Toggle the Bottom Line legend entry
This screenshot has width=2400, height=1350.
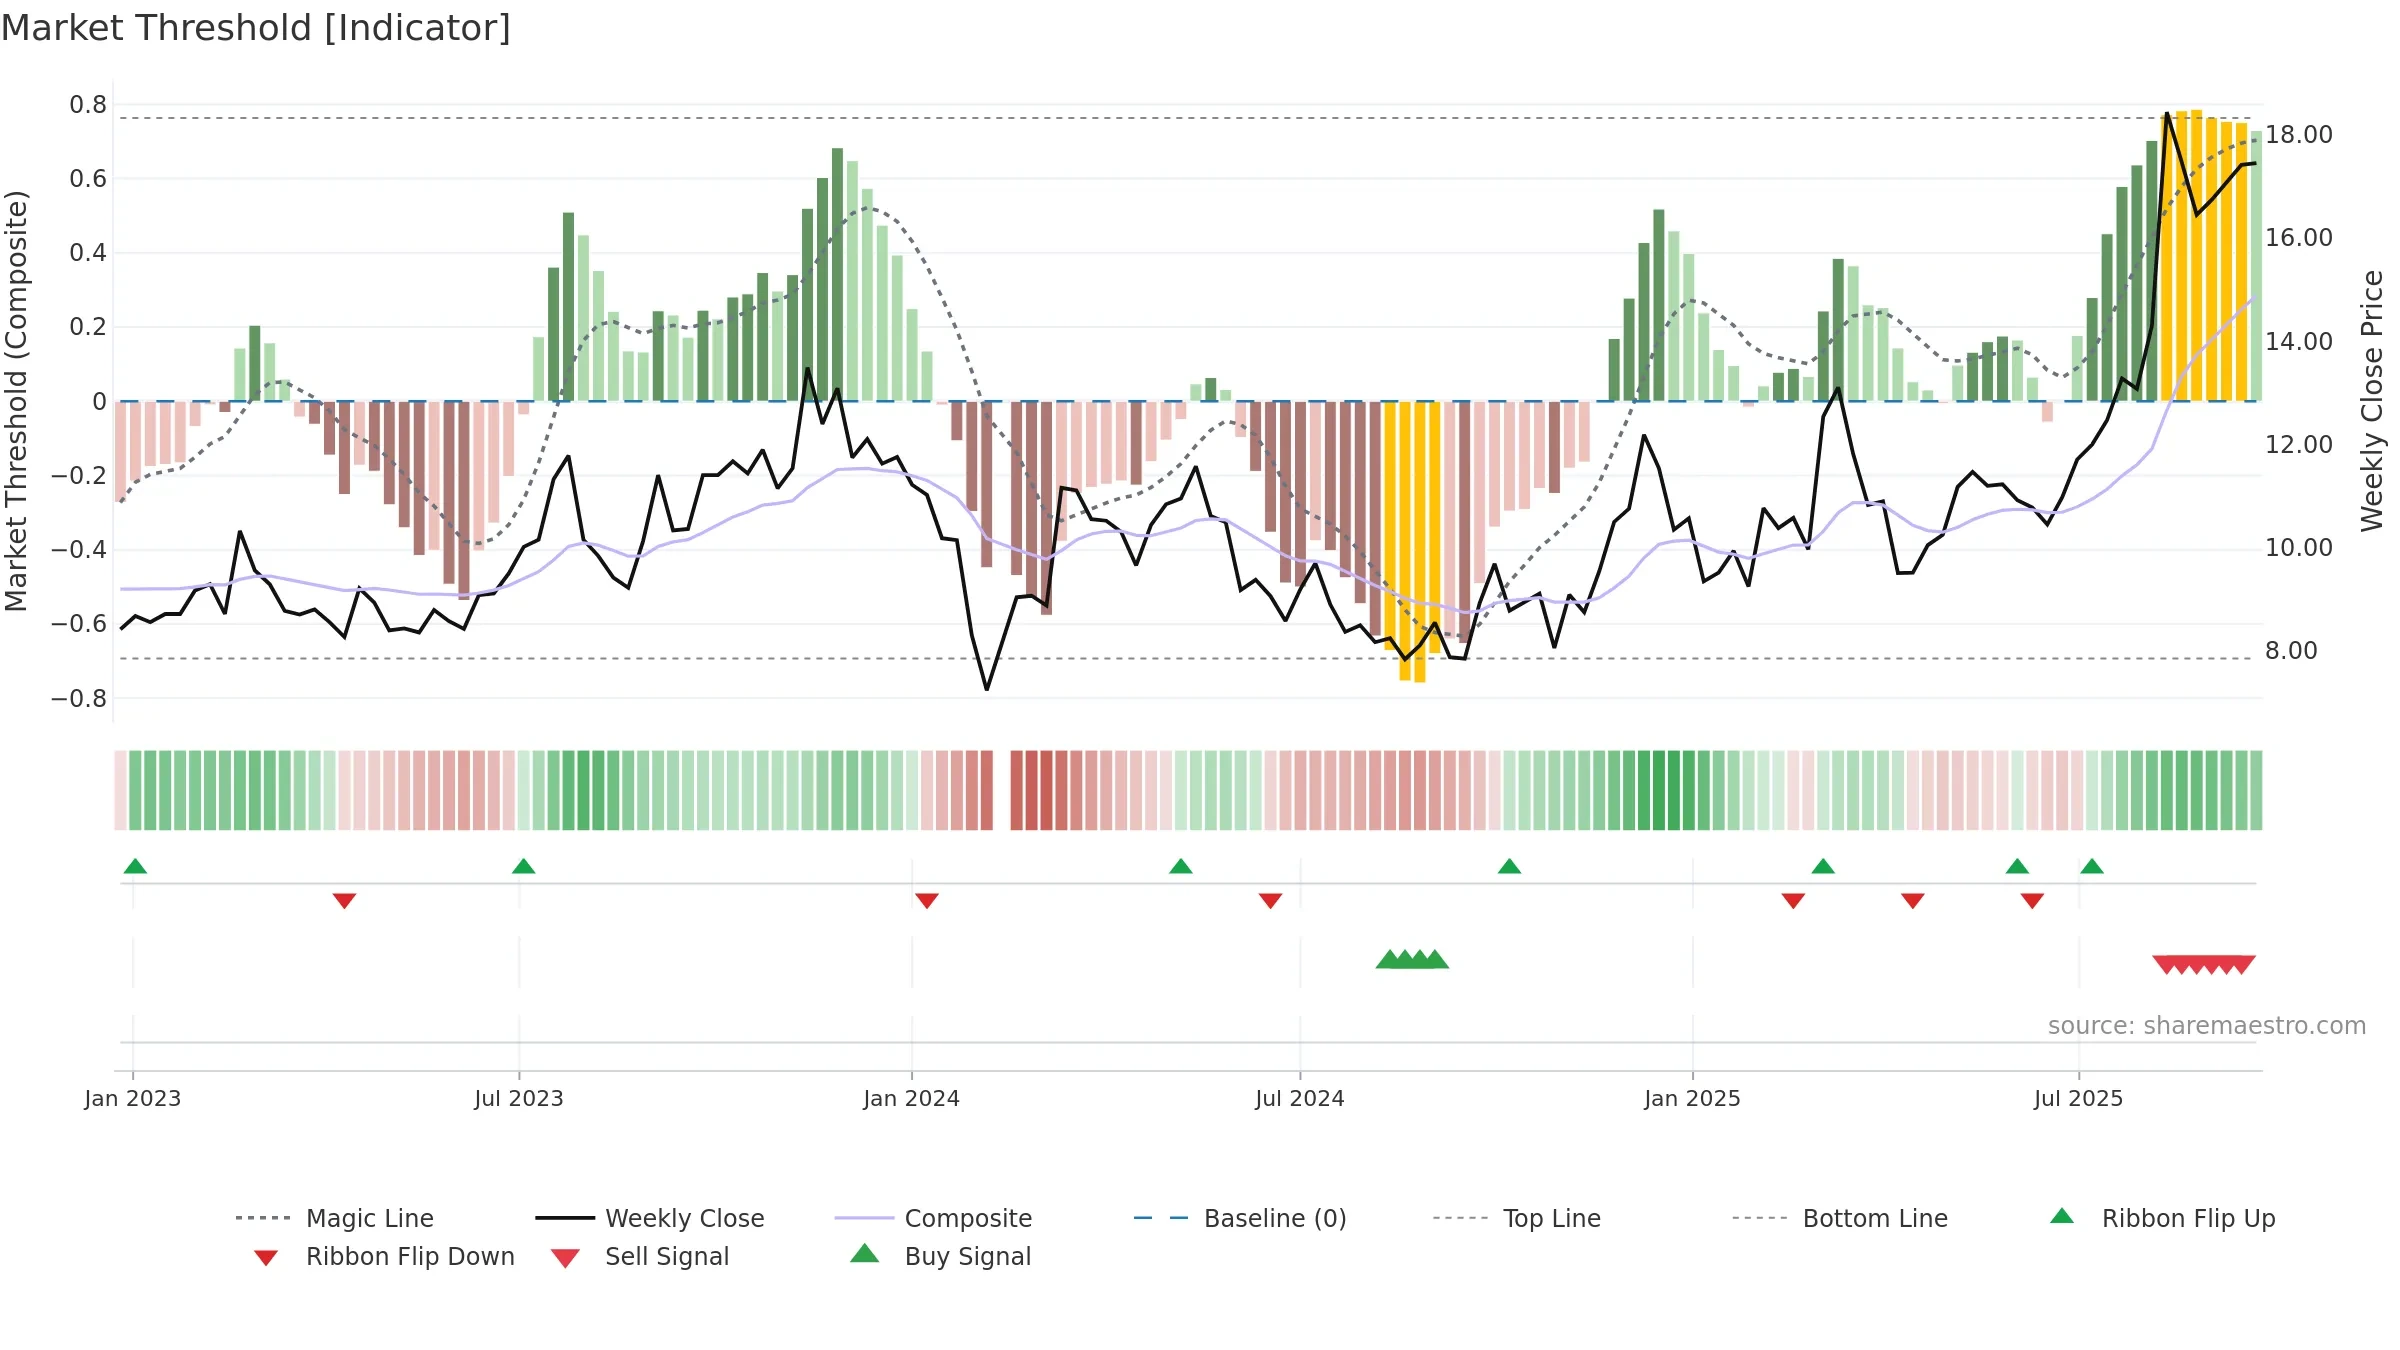click(1840, 1218)
